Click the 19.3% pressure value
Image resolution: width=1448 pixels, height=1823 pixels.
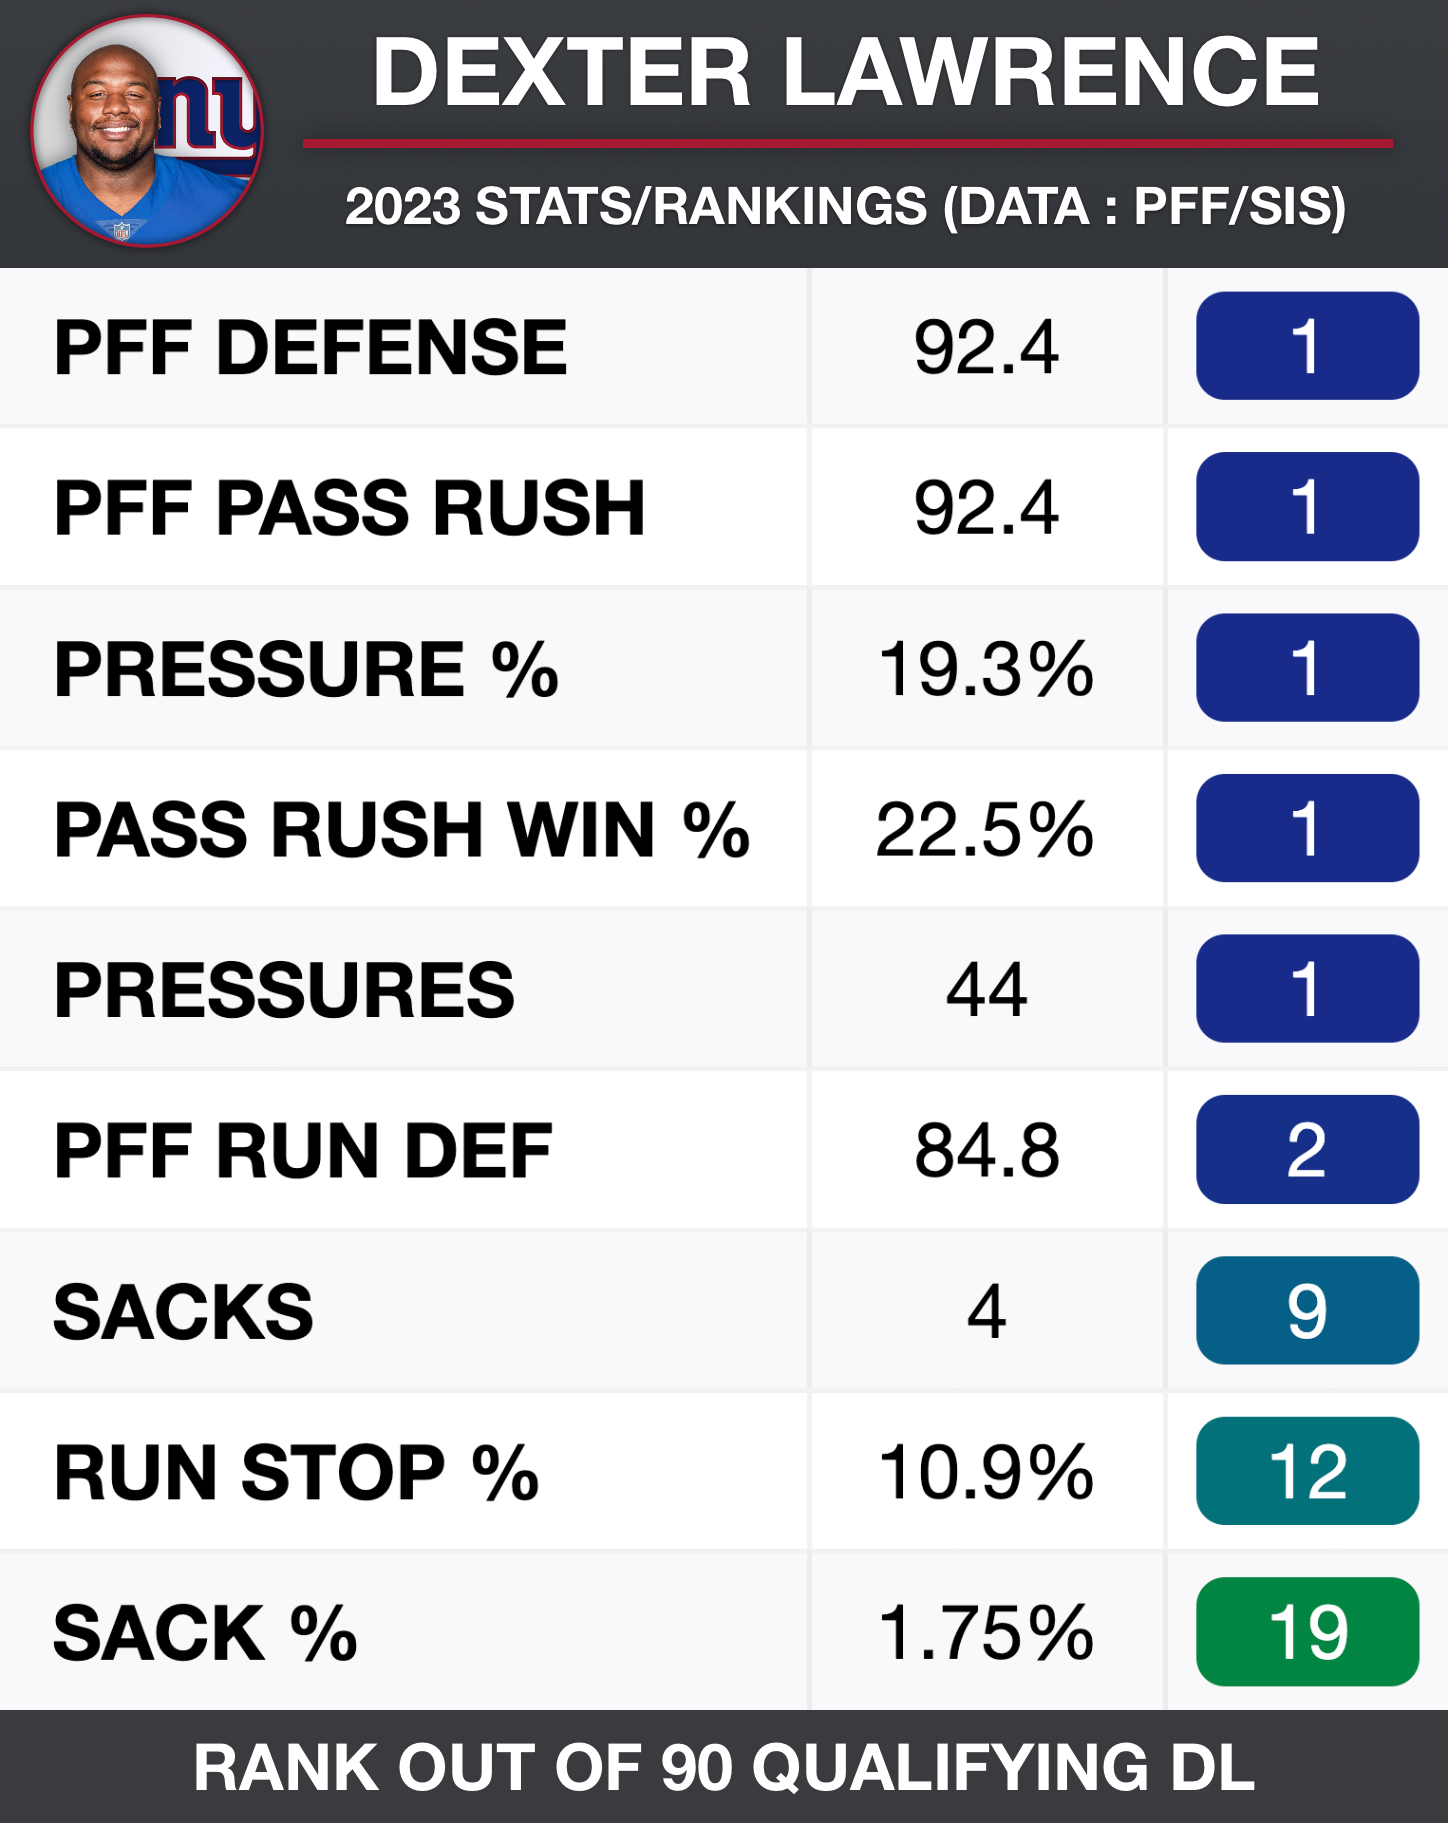(x=986, y=669)
